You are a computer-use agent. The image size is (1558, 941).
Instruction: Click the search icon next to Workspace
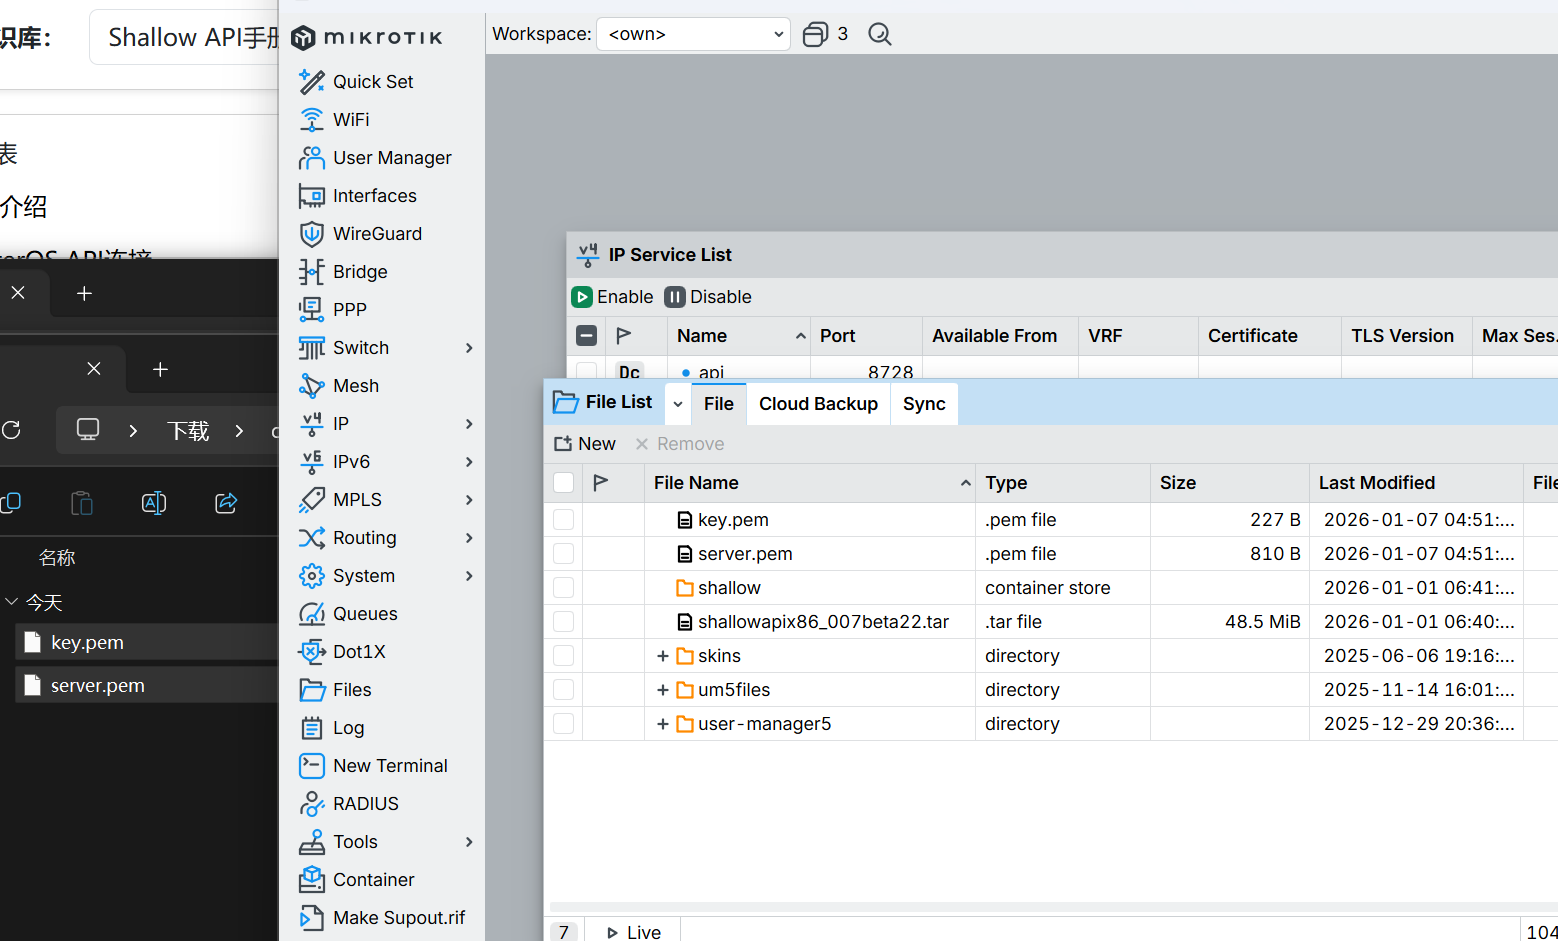pos(879,35)
